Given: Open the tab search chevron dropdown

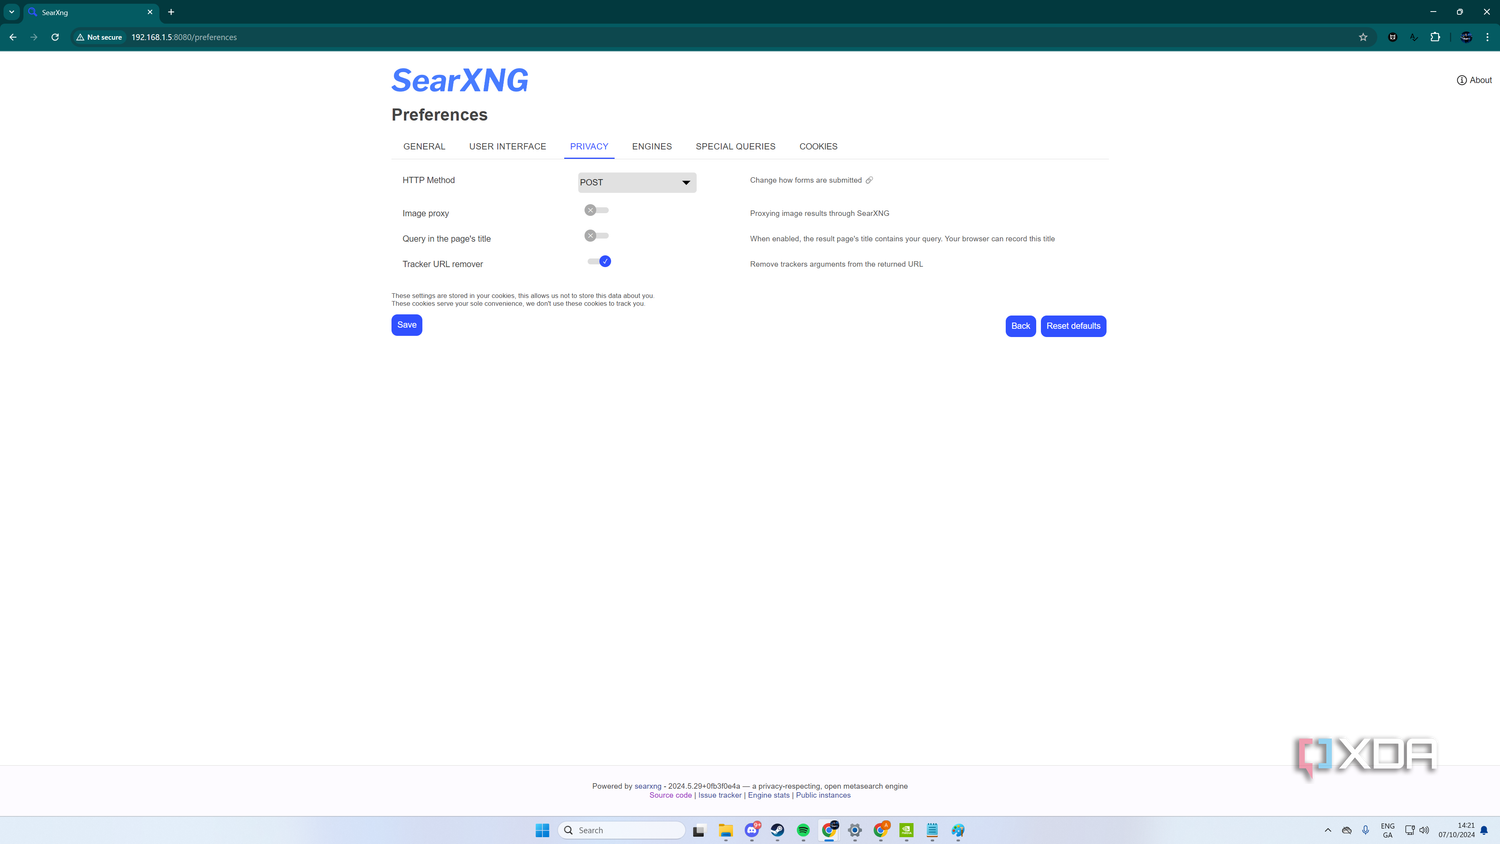Looking at the screenshot, I should (x=12, y=12).
